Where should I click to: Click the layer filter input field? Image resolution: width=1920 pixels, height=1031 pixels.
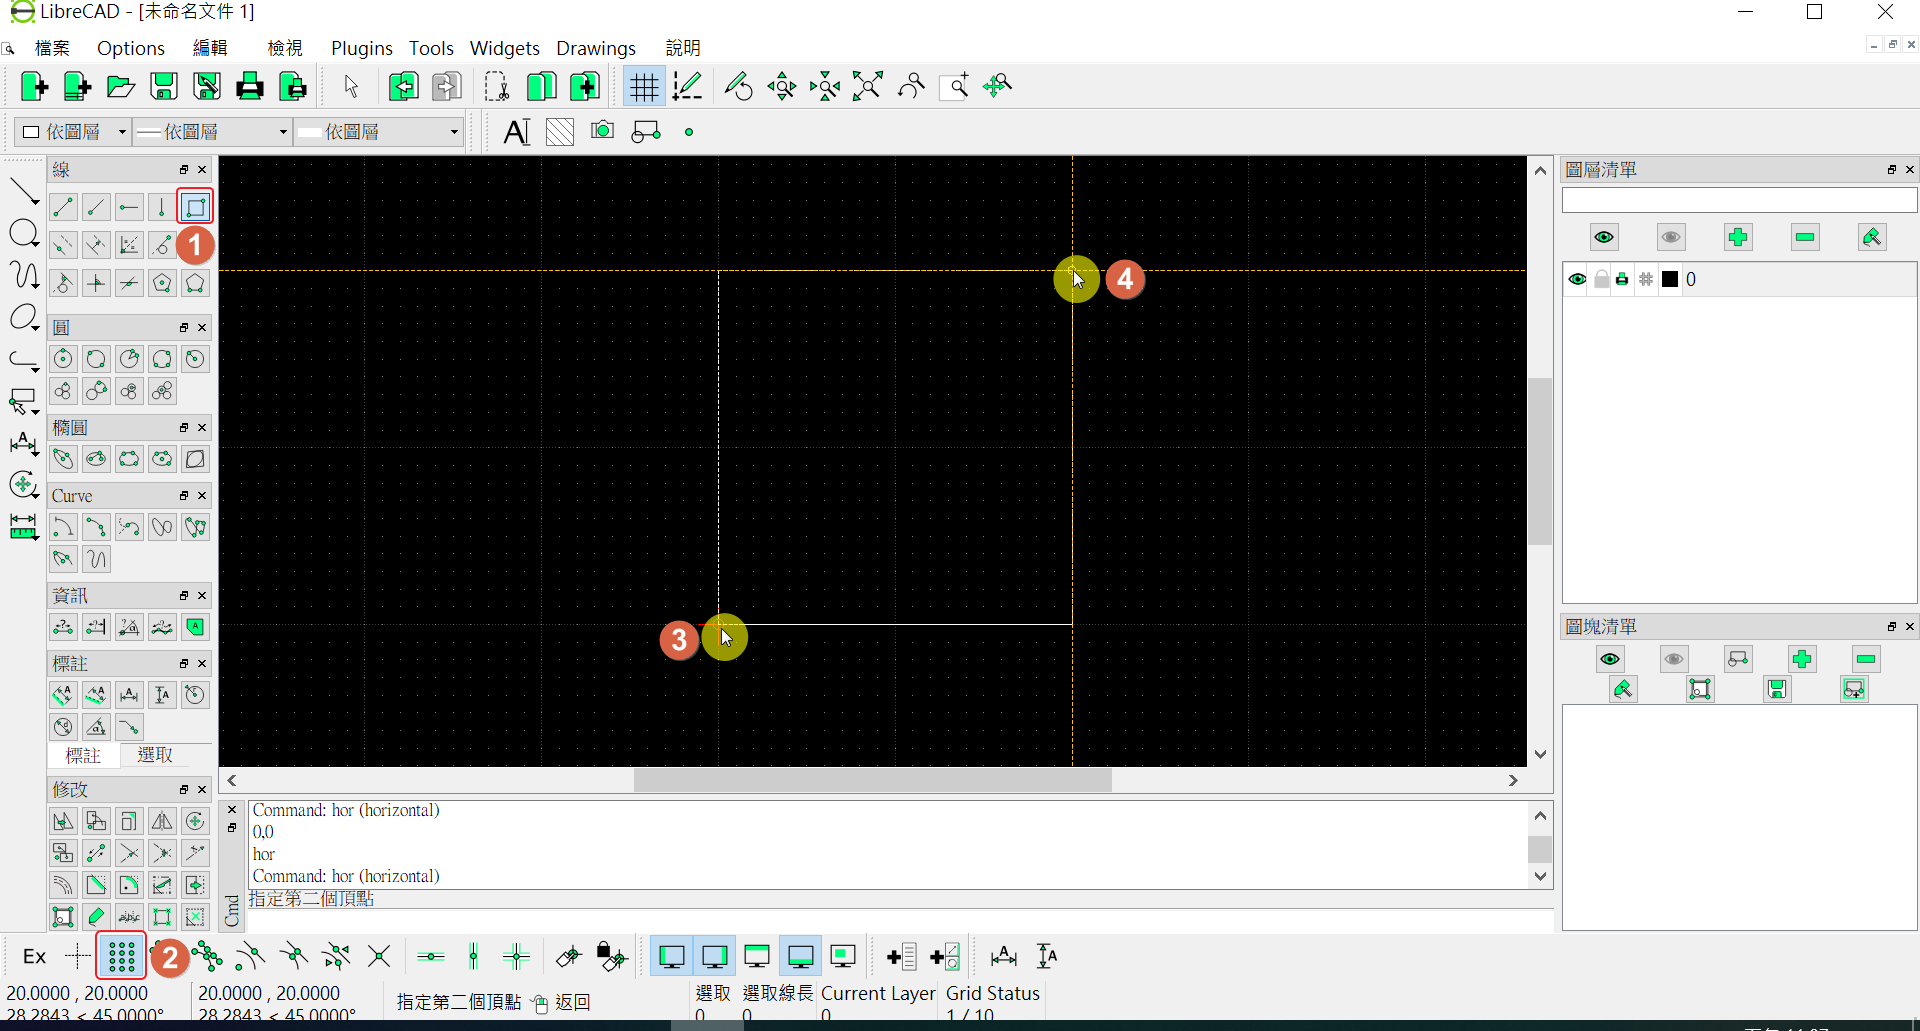[x=1739, y=200]
